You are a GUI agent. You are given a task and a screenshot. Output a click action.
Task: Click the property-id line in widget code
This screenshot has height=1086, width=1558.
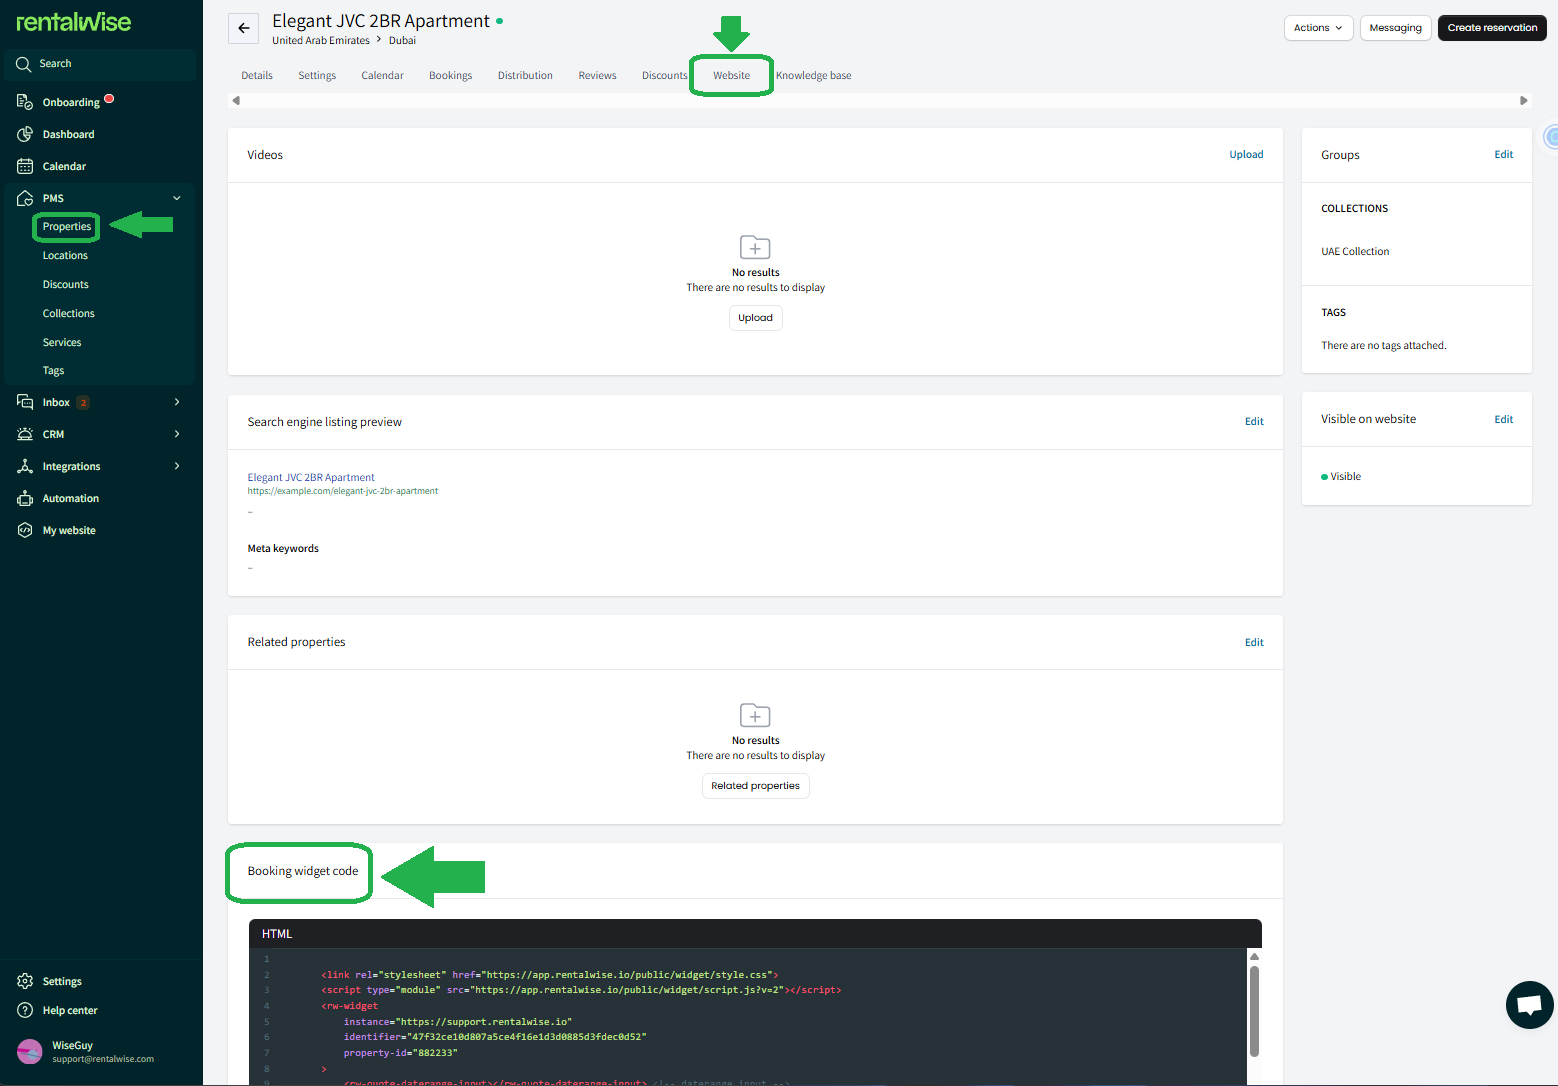[400, 1053]
